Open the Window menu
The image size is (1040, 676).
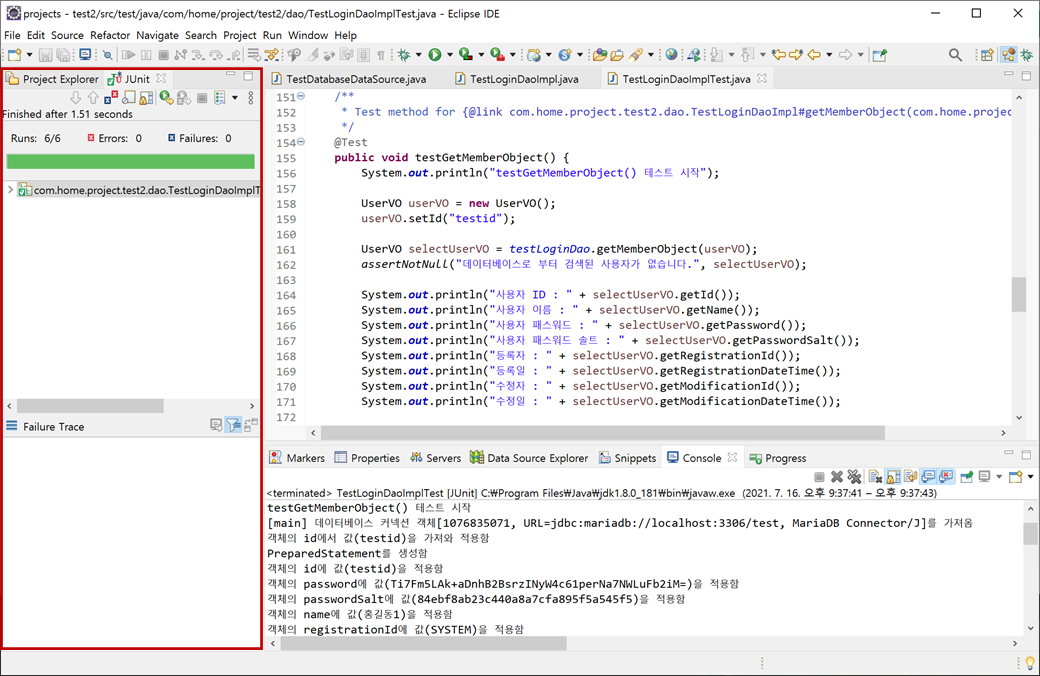click(x=308, y=35)
